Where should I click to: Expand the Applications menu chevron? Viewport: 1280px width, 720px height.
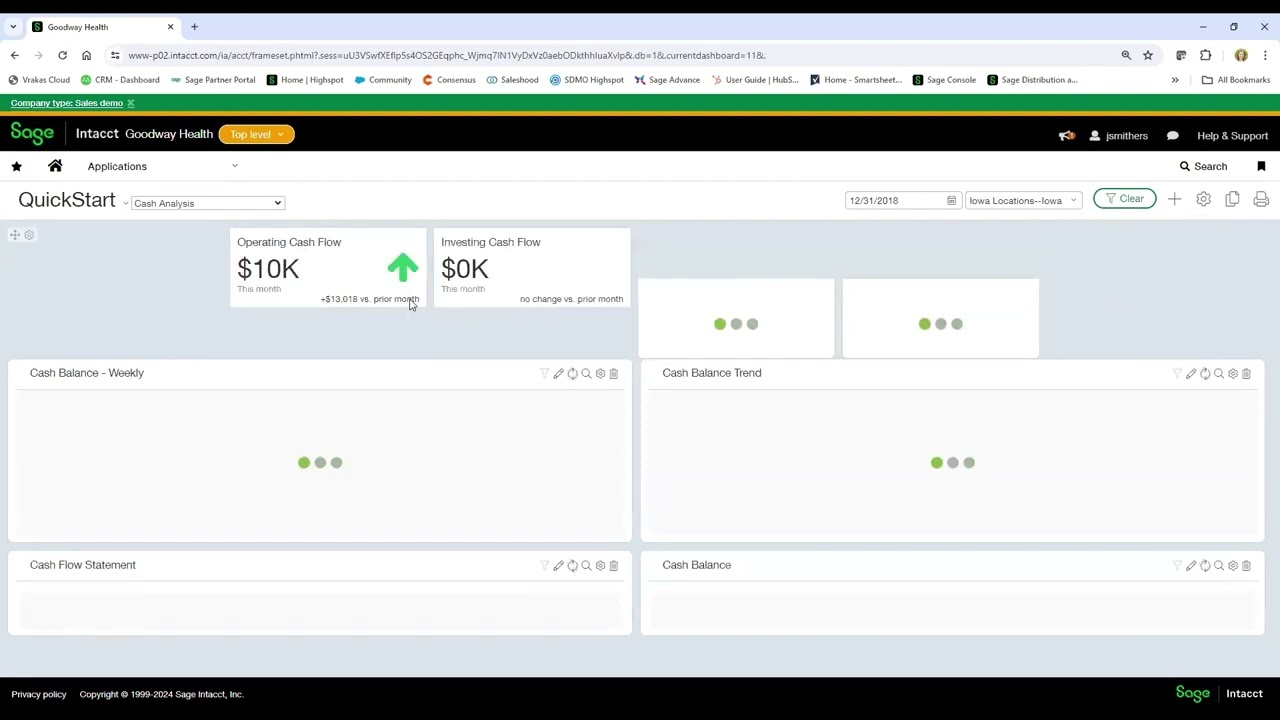coord(235,166)
